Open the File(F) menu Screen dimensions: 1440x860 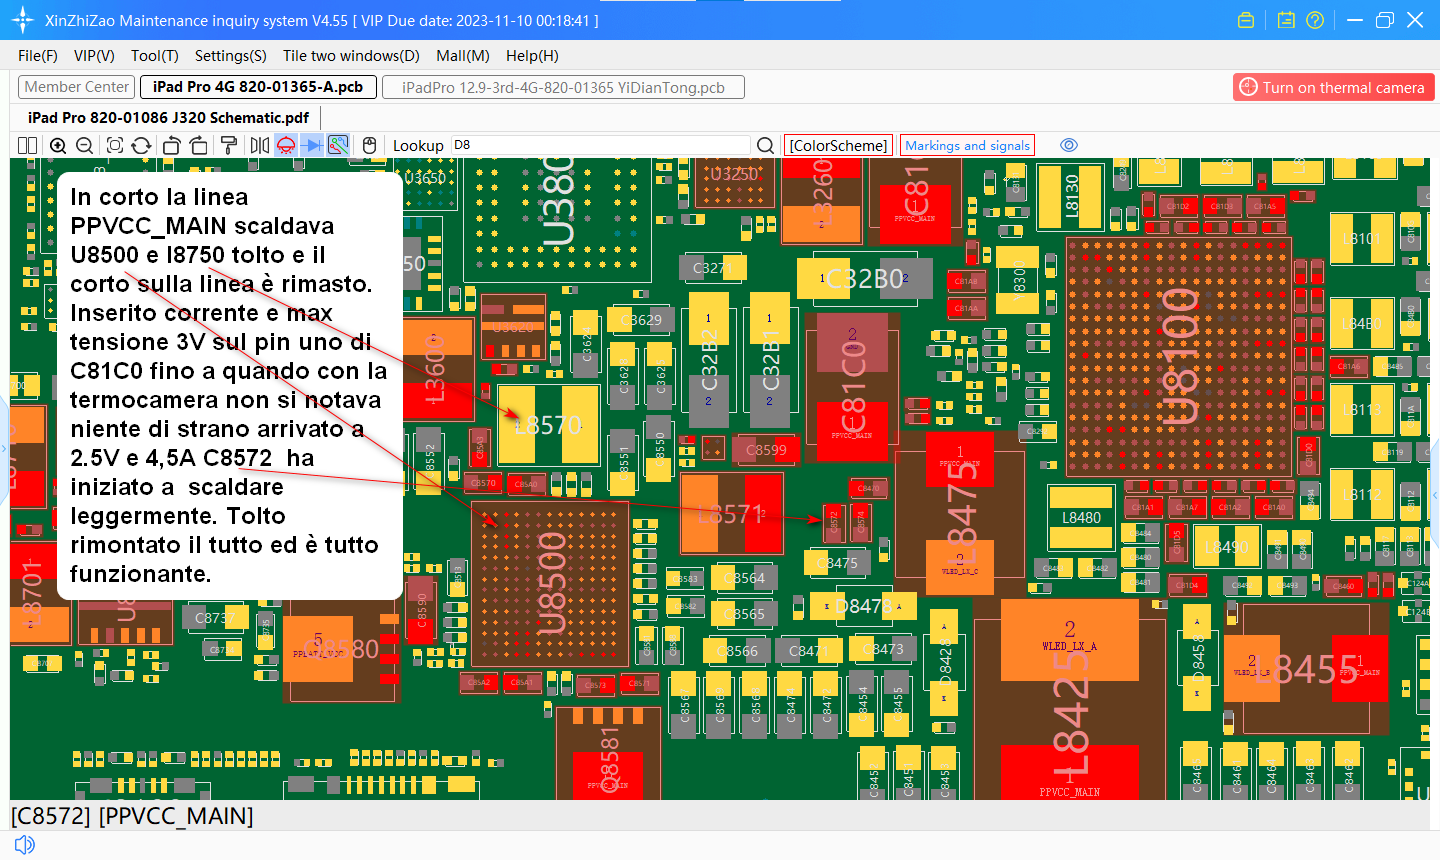click(x=38, y=56)
